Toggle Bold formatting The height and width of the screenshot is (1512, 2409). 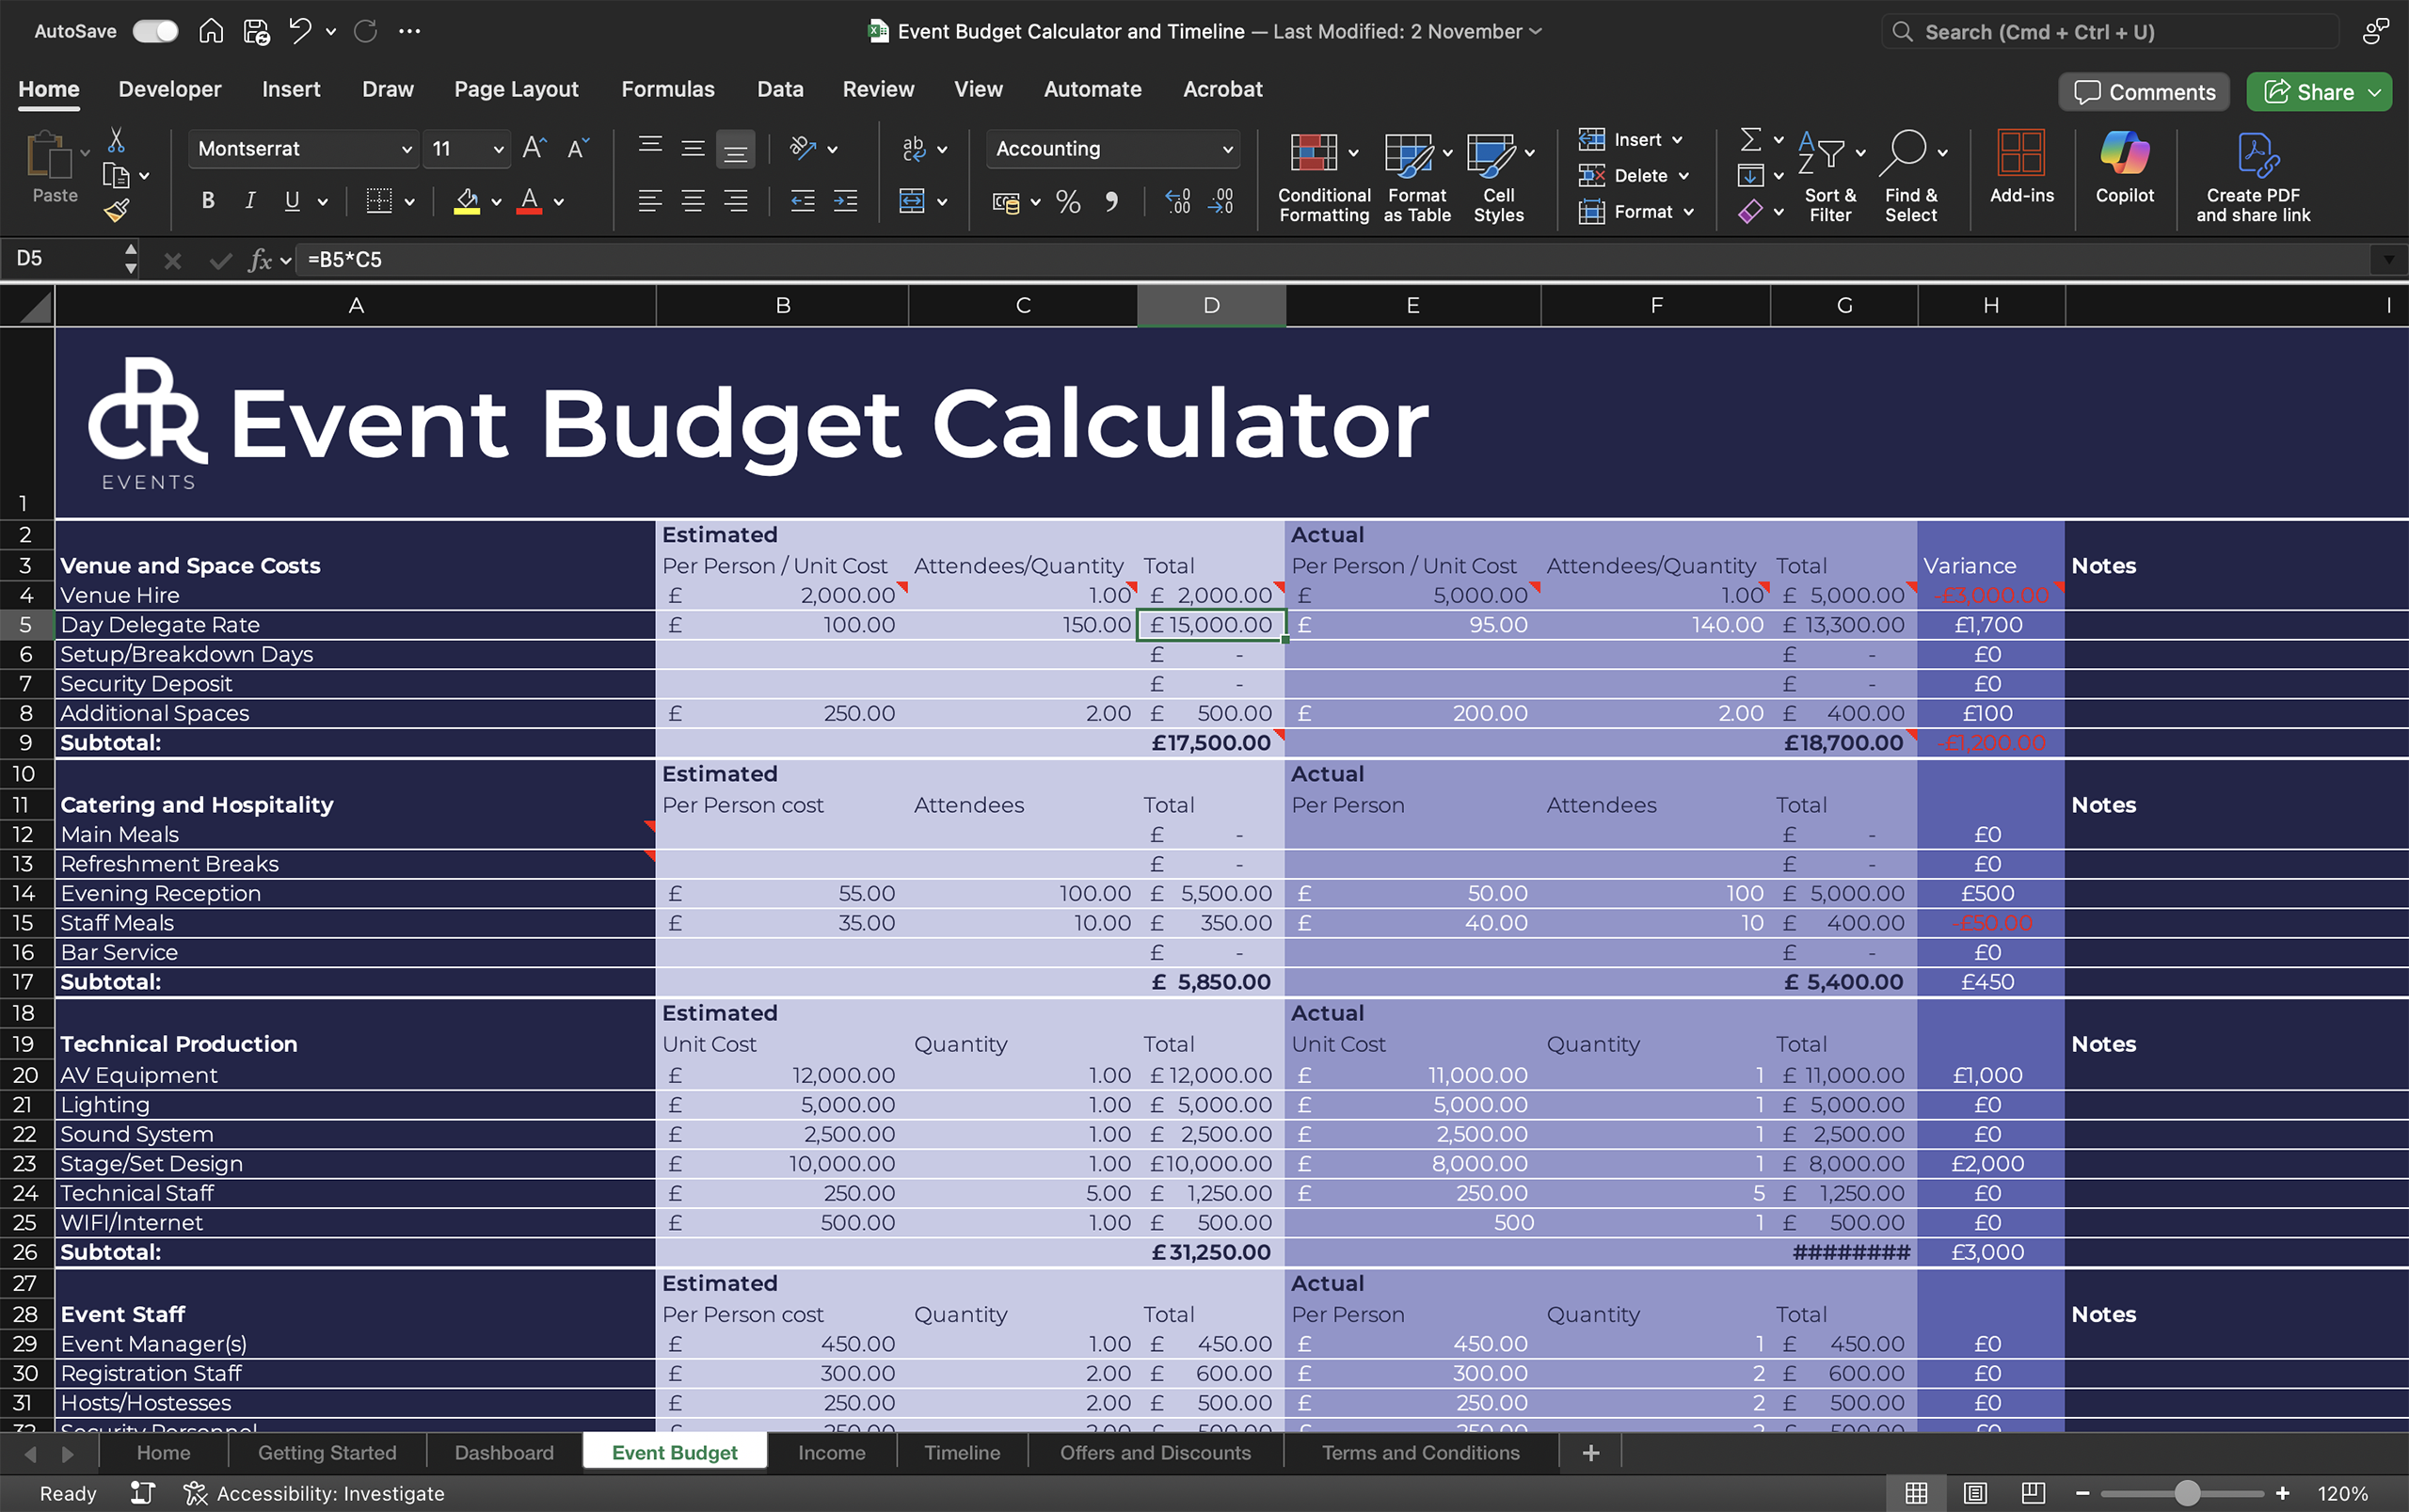pos(208,201)
